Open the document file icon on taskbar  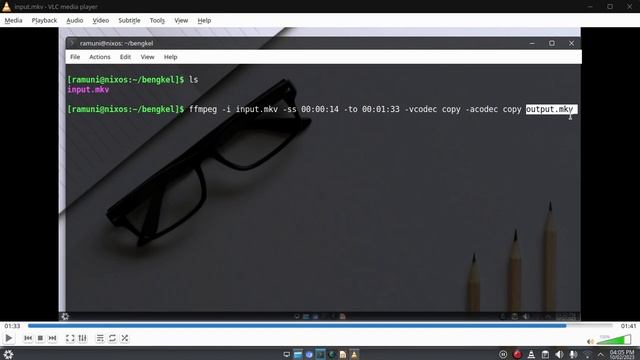(x=343, y=354)
